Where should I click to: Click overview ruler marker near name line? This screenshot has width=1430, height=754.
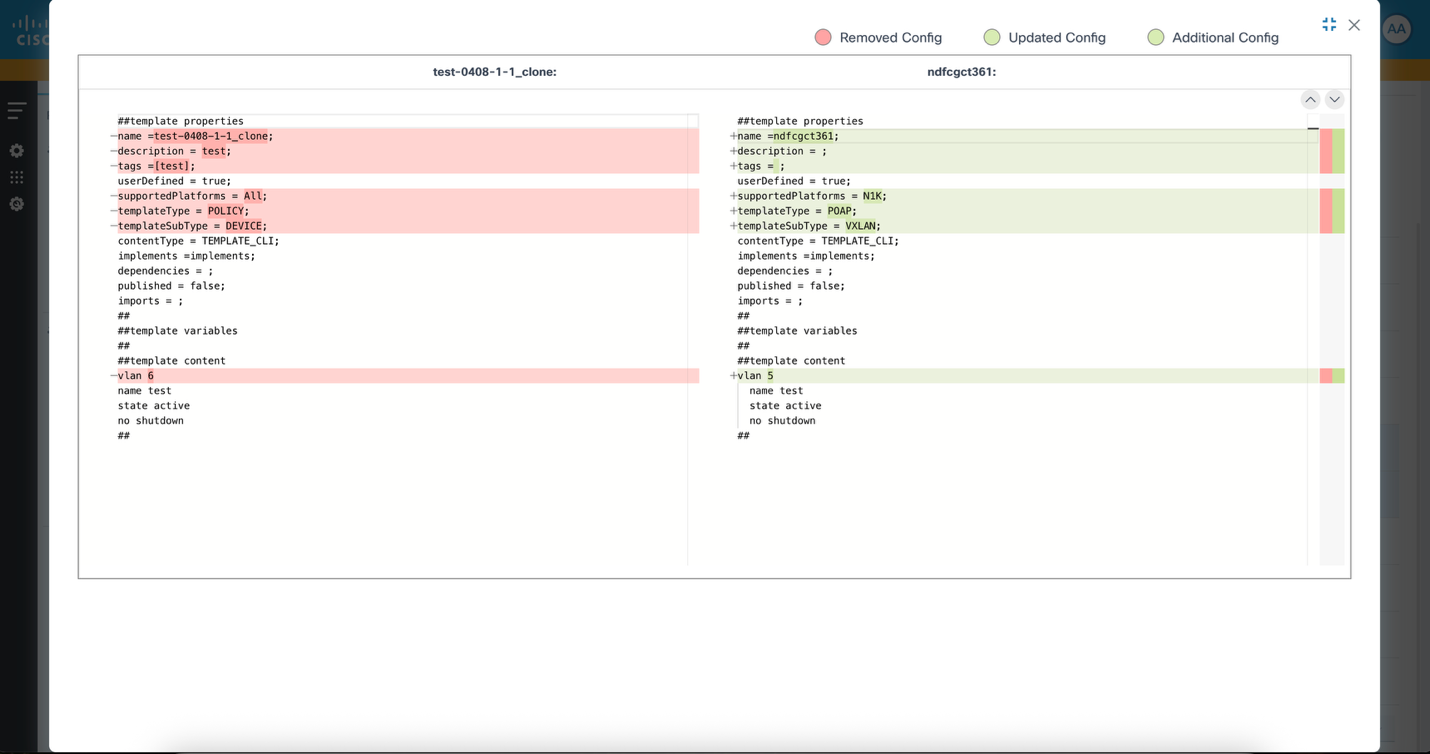[x=1332, y=136]
